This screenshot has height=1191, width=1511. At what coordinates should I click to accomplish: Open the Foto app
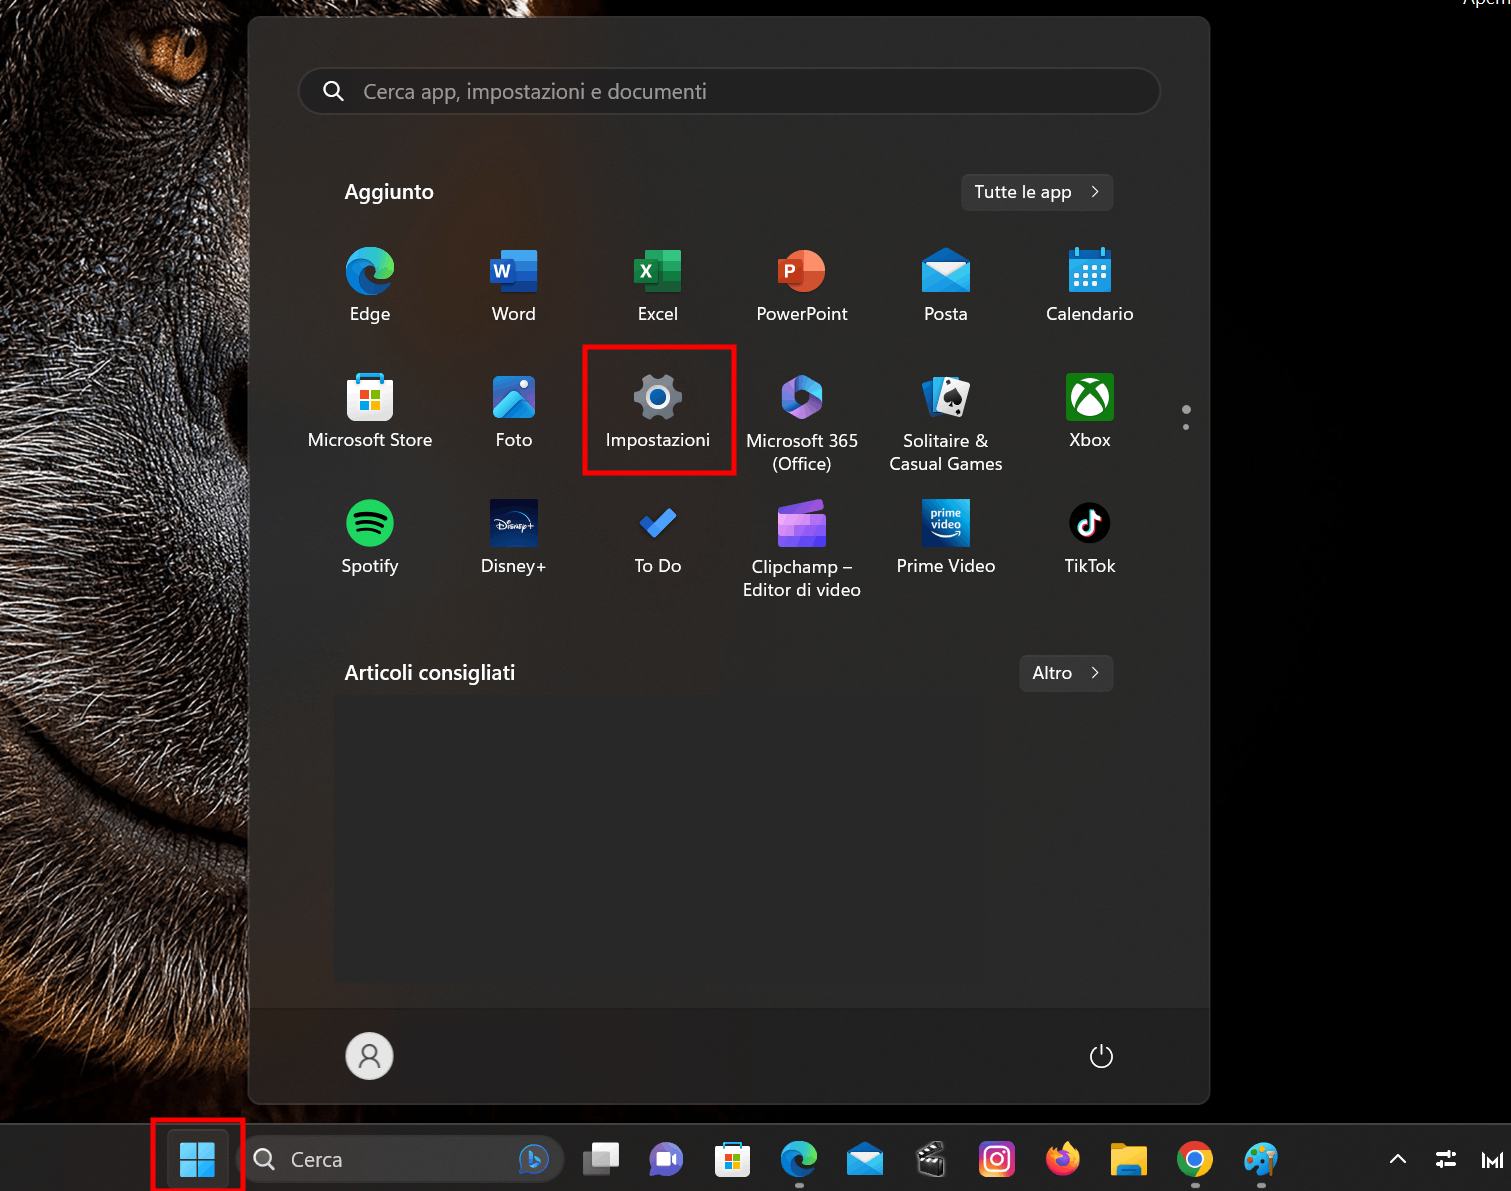(x=513, y=410)
